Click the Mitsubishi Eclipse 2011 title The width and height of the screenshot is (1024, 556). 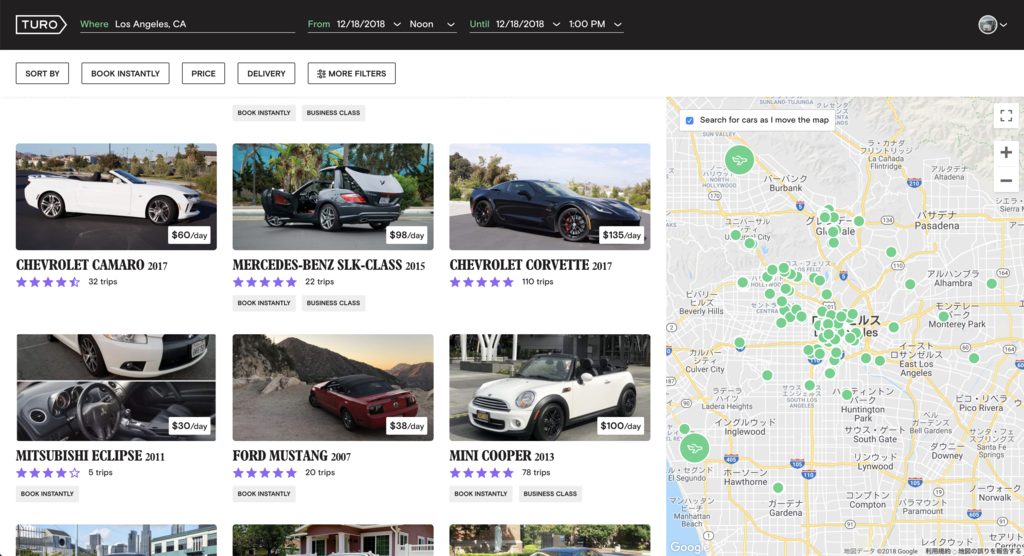point(90,456)
